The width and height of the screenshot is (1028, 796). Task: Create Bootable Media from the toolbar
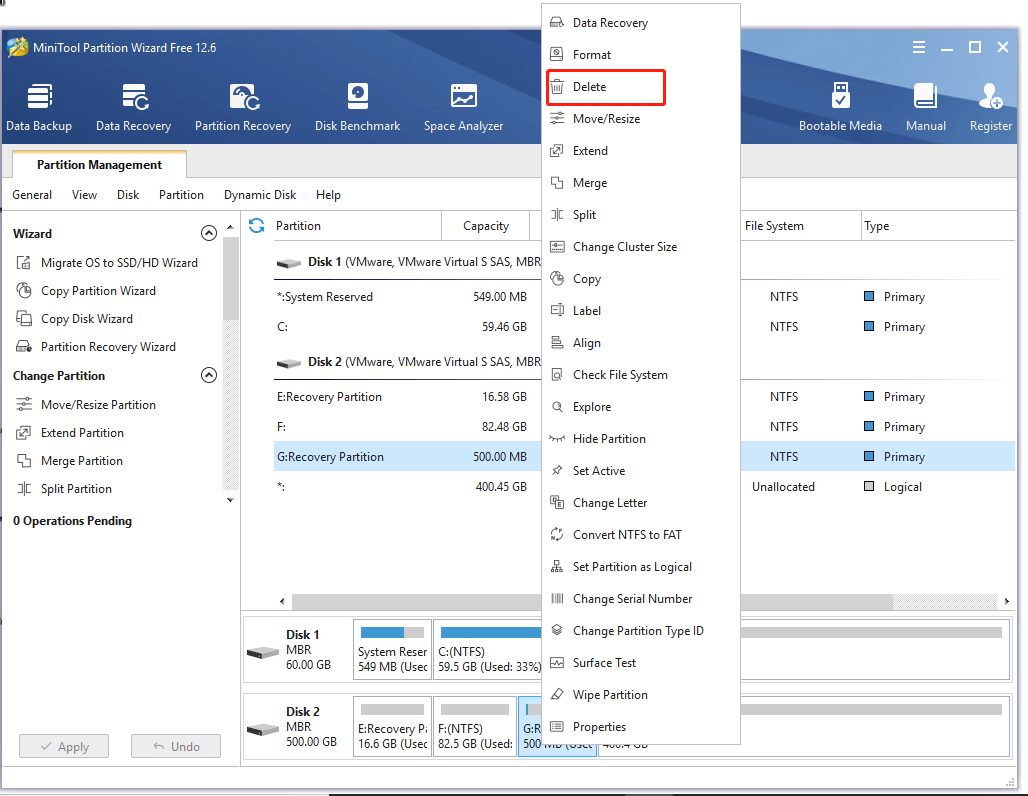pos(840,107)
